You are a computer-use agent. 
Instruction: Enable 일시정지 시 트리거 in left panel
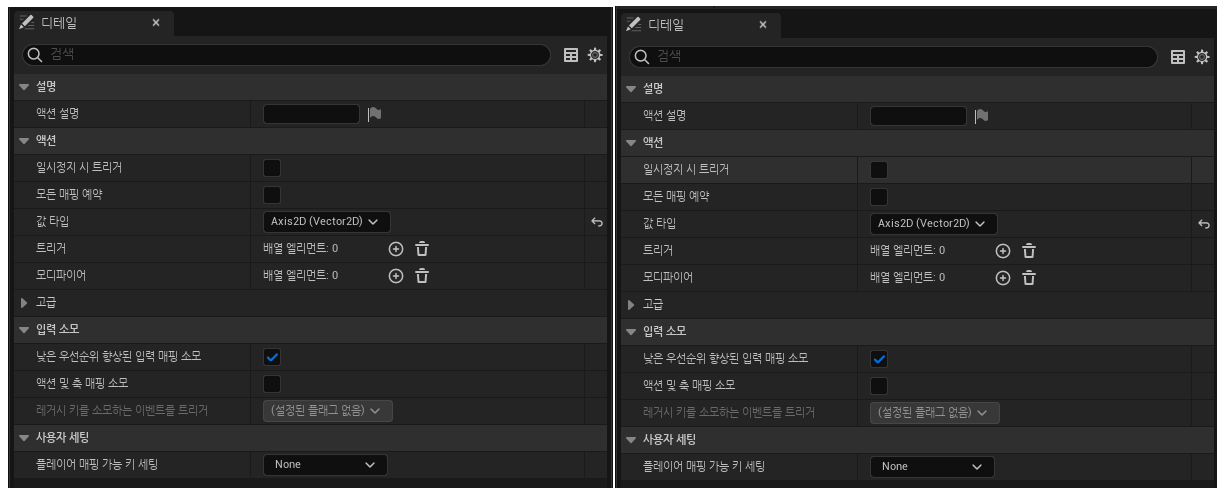[272, 168]
